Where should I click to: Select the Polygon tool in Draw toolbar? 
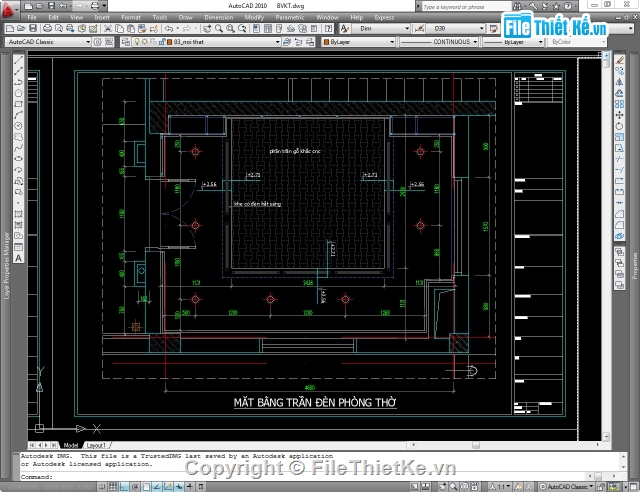pos(18,93)
